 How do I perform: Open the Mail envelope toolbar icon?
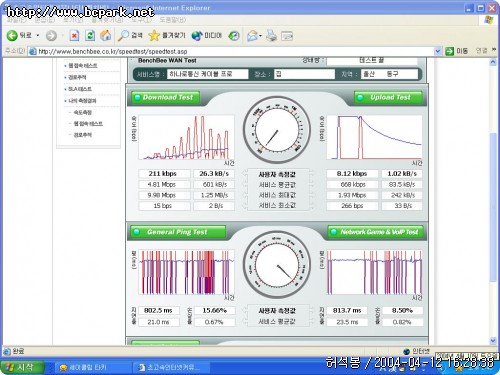252,36
